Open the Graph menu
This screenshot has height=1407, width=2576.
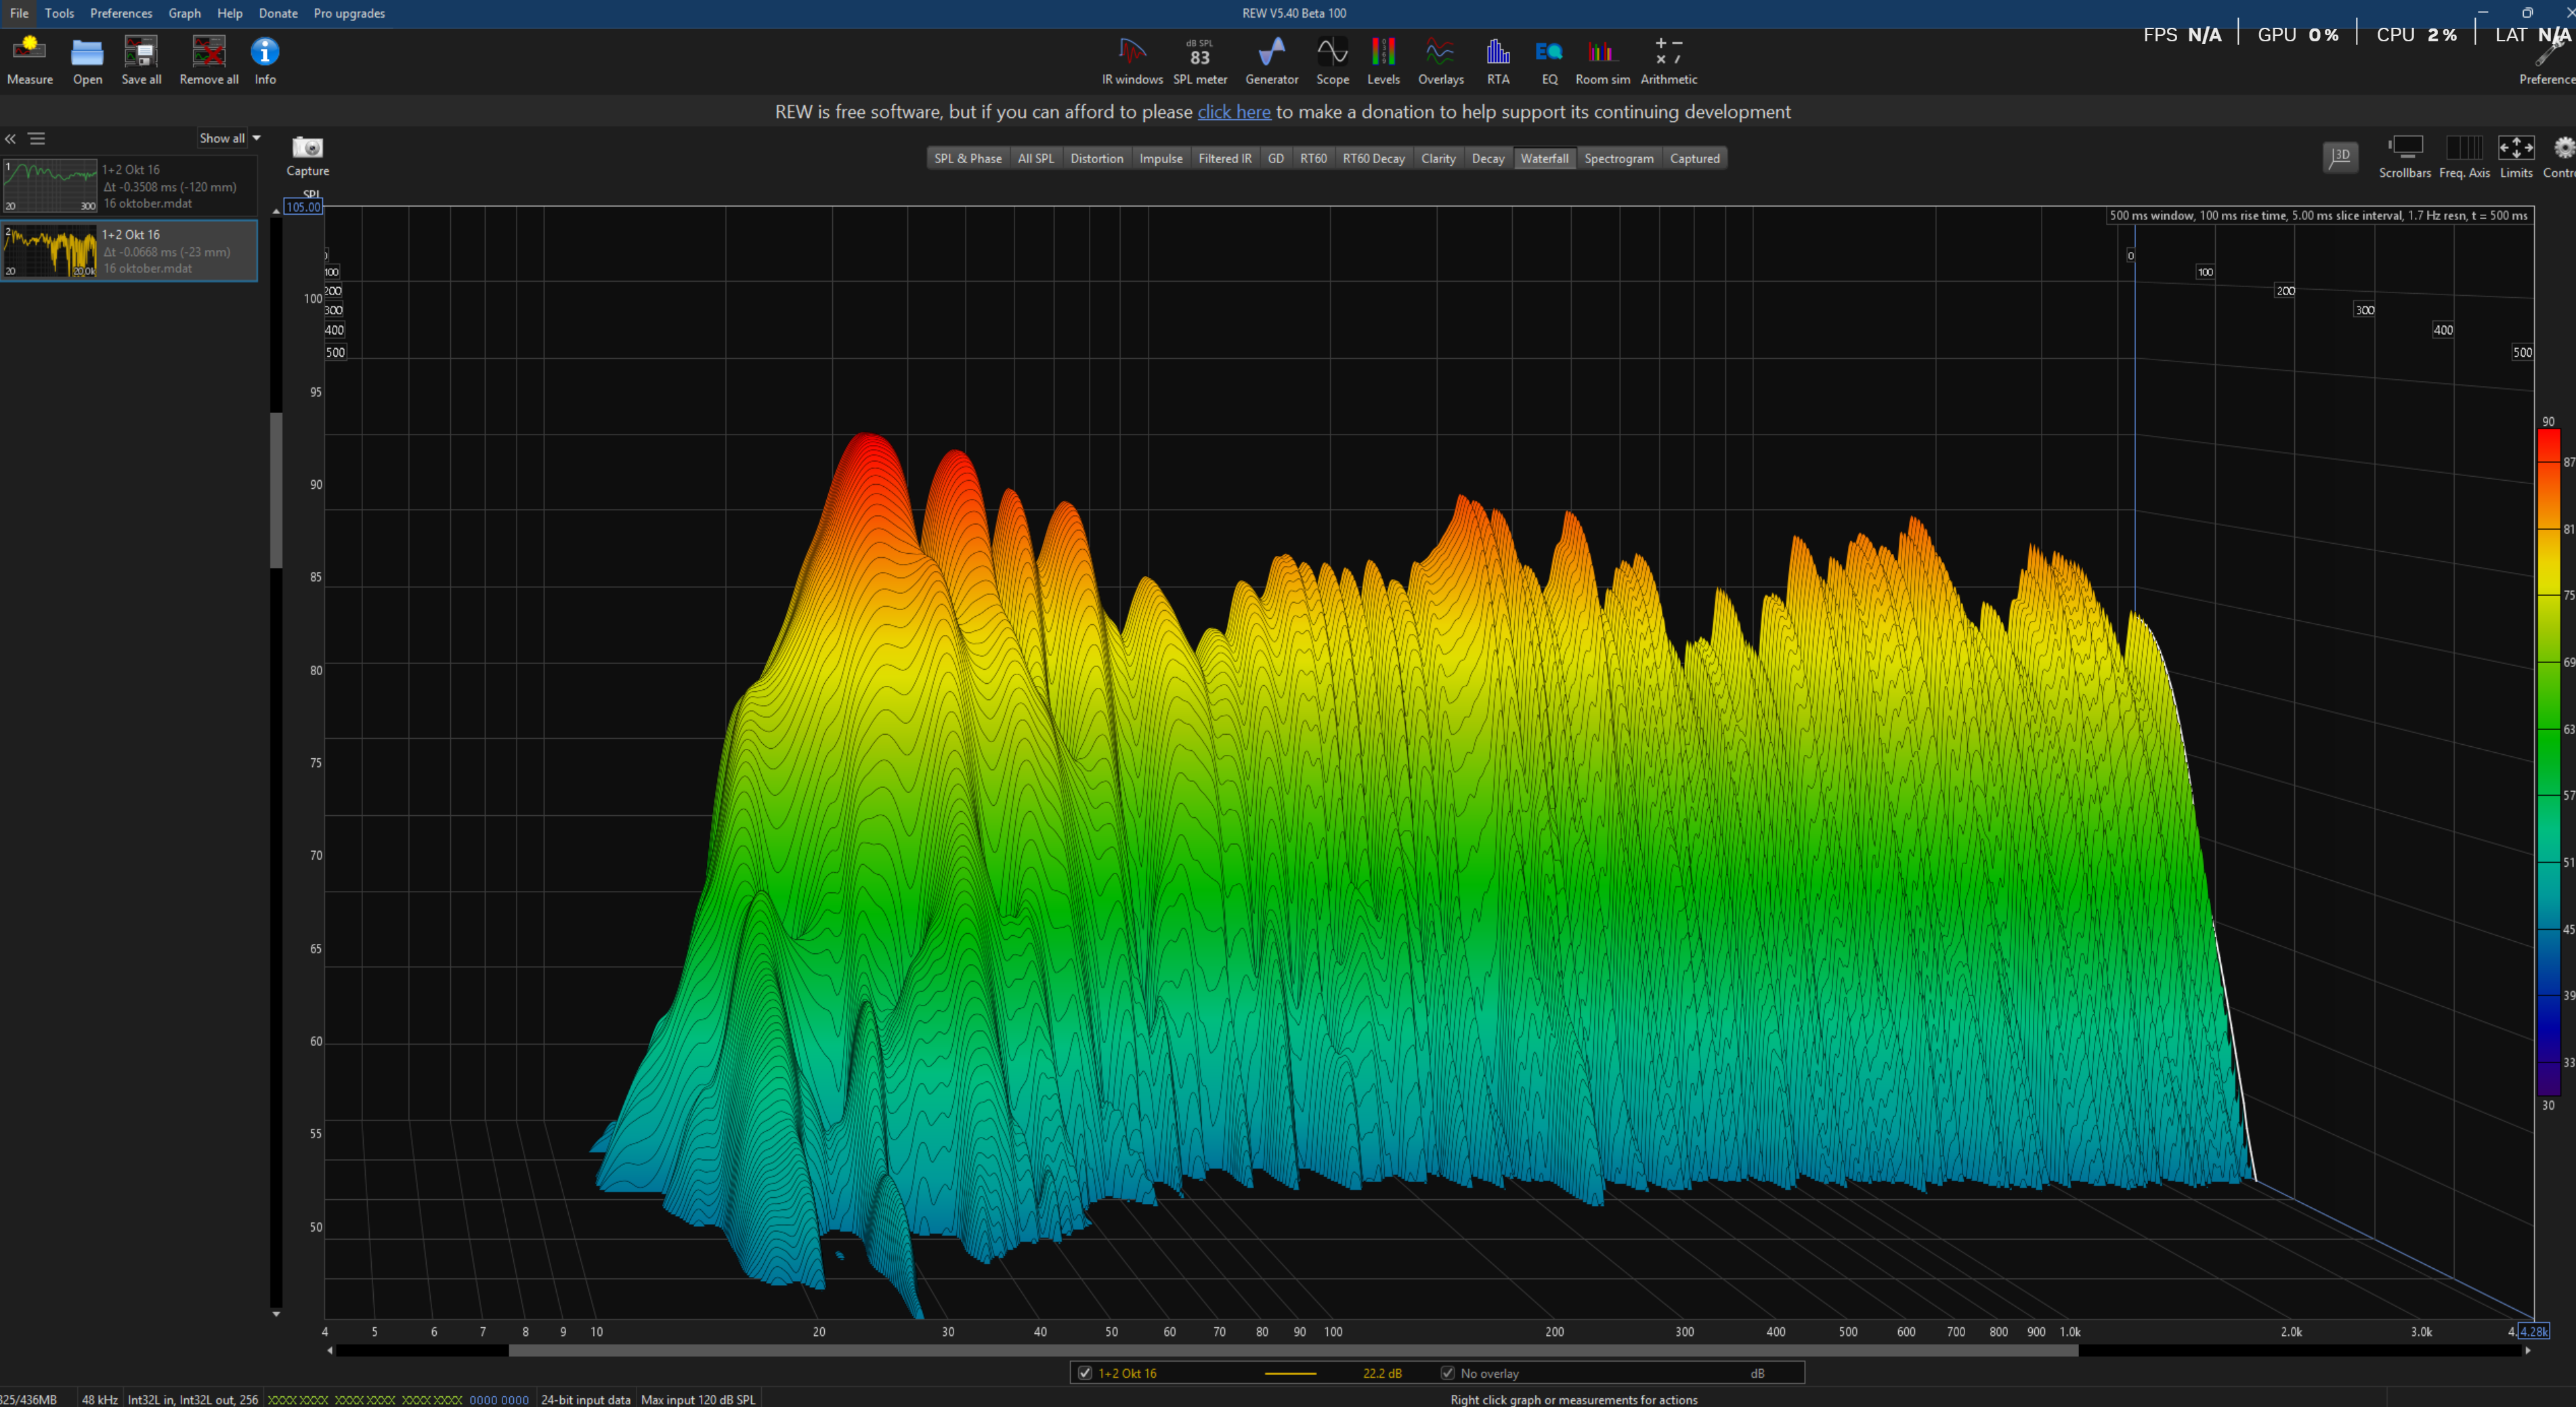click(184, 13)
